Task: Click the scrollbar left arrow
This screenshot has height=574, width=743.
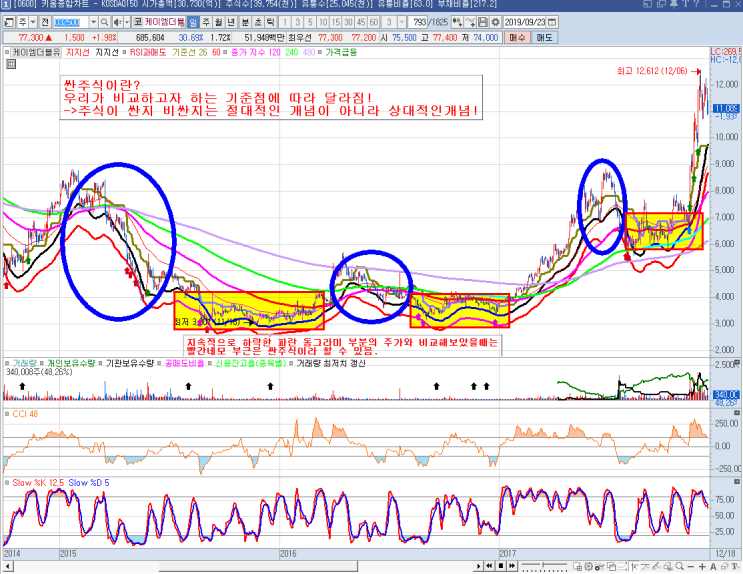Action: pos(7,566)
